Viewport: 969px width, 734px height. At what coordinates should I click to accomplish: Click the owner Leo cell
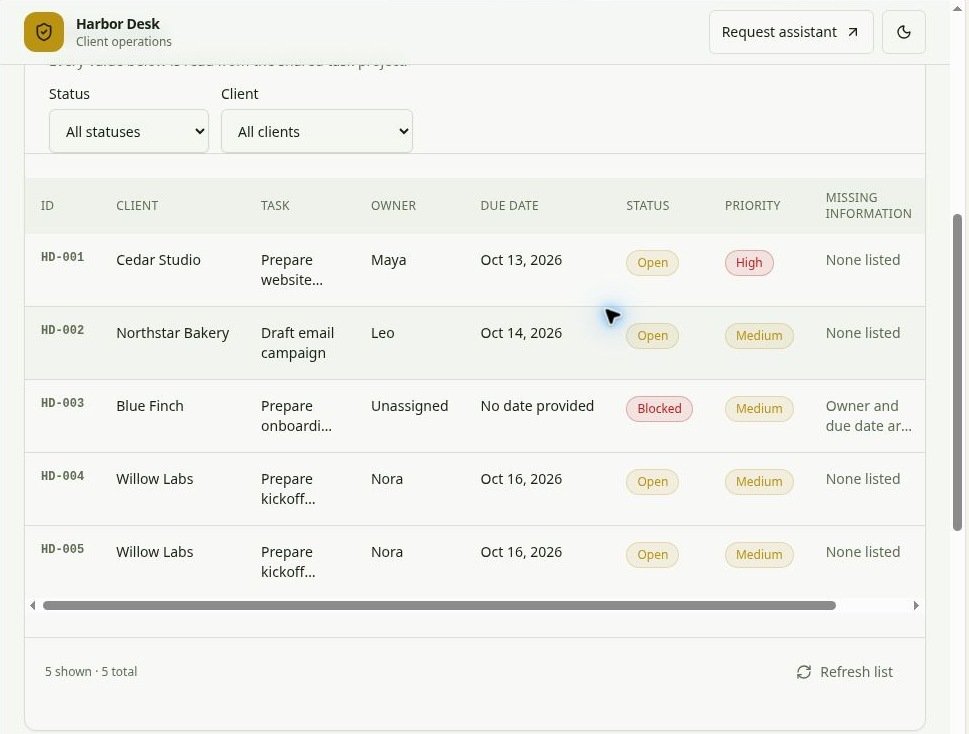tap(383, 333)
